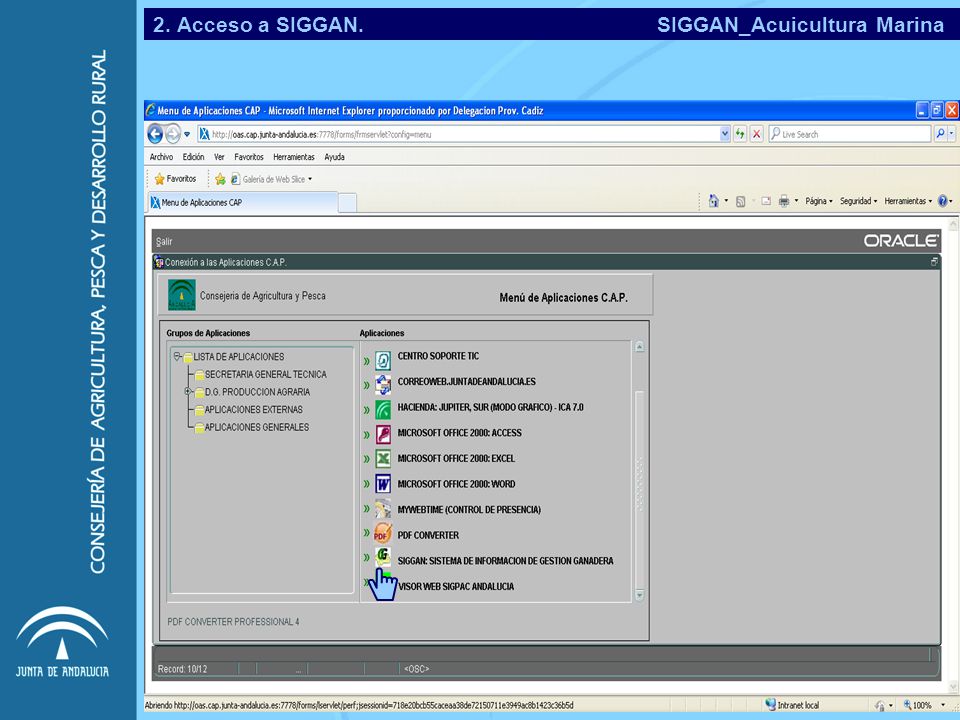Viewport: 960px width, 720px height.
Task: Go to the Home page icon
Action: point(713,201)
